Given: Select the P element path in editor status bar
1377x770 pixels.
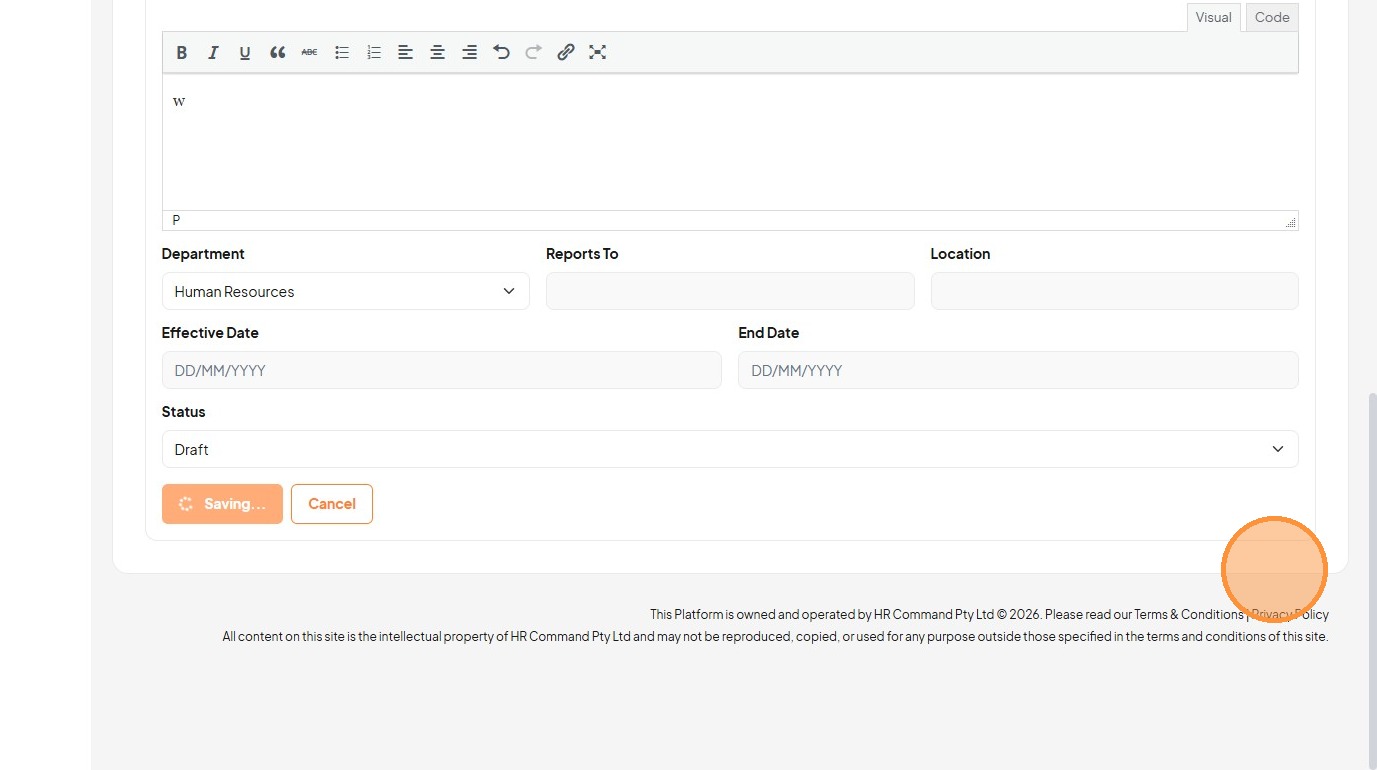Looking at the screenshot, I should [x=176, y=220].
